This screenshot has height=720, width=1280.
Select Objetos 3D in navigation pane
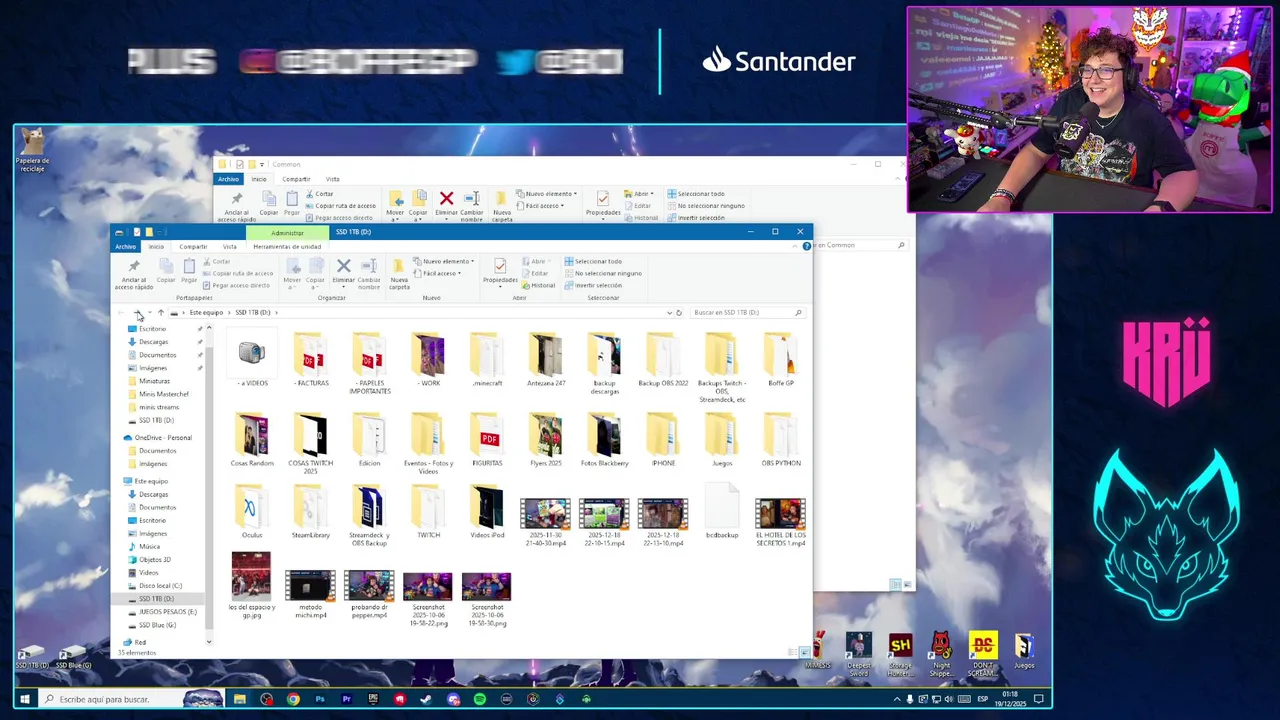tap(155, 560)
